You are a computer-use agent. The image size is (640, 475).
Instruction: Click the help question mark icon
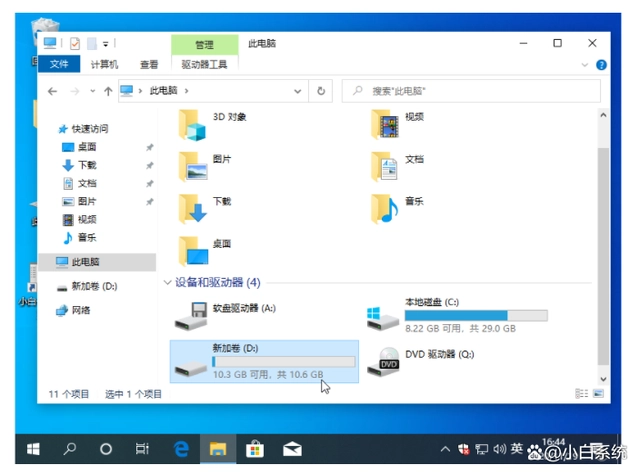(x=601, y=64)
